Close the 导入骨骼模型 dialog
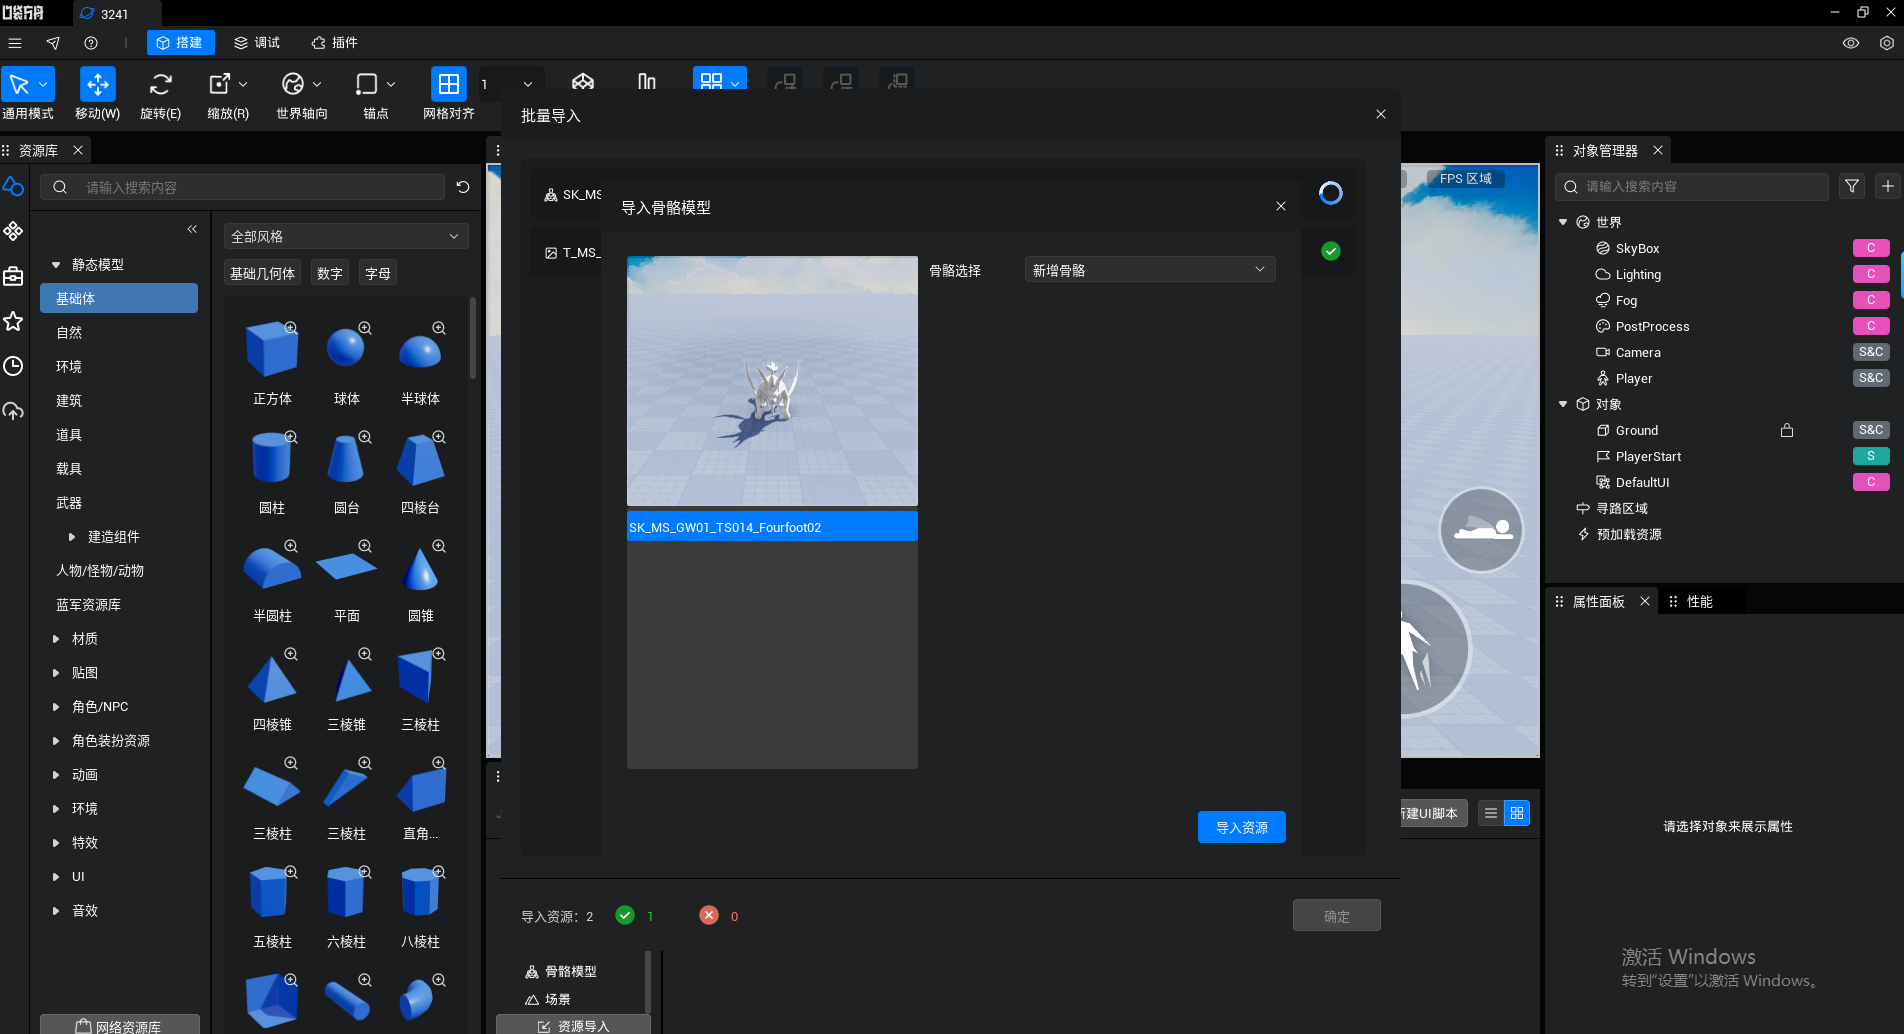This screenshot has height=1034, width=1904. pyautogui.click(x=1280, y=206)
